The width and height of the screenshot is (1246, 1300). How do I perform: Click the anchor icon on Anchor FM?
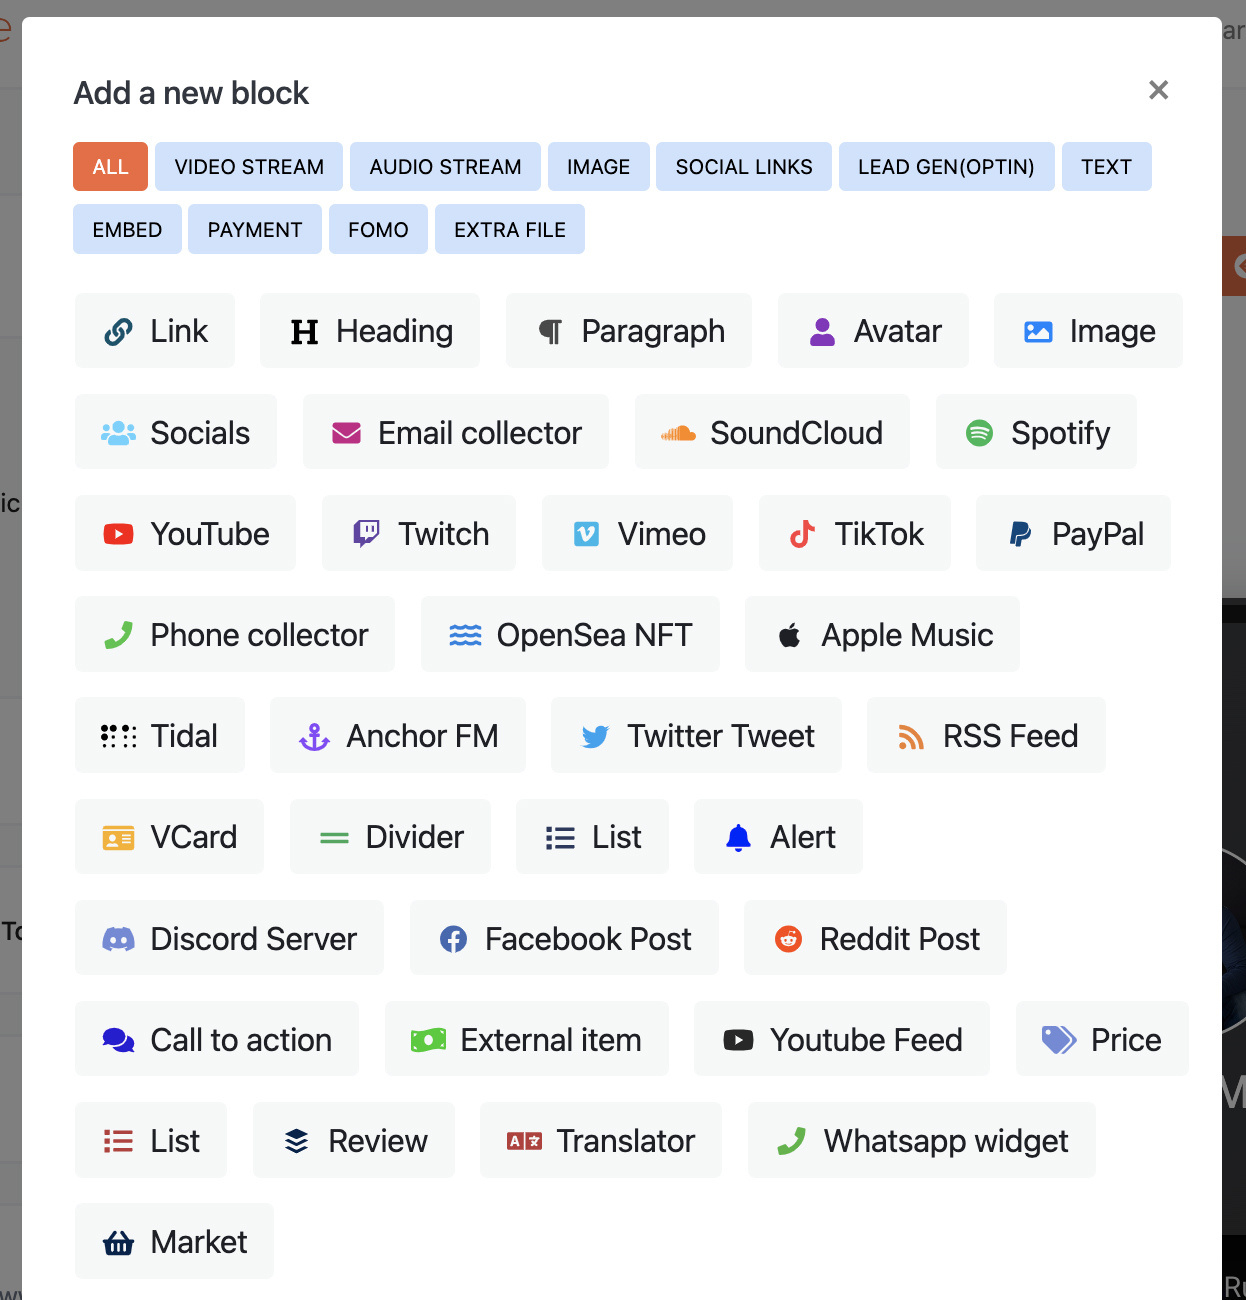pos(314,736)
